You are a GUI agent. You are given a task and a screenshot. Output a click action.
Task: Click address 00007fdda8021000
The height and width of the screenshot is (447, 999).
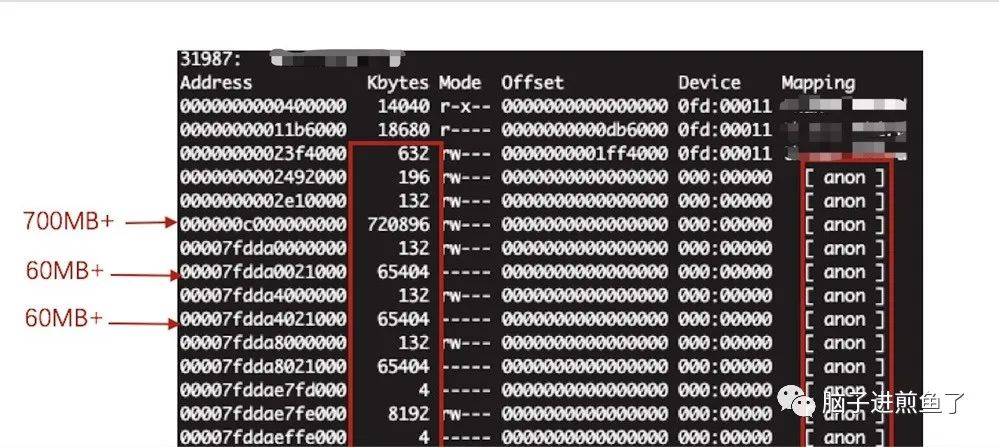[263, 367]
